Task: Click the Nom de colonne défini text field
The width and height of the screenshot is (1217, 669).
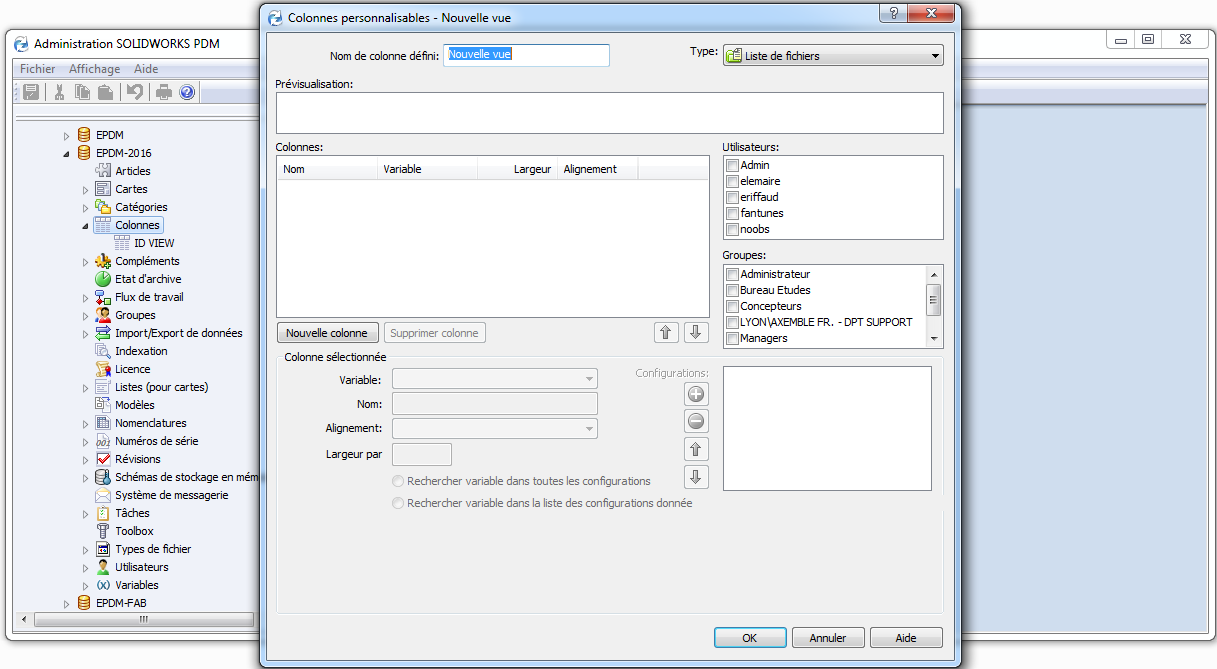Action: pyautogui.click(x=527, y=55)
